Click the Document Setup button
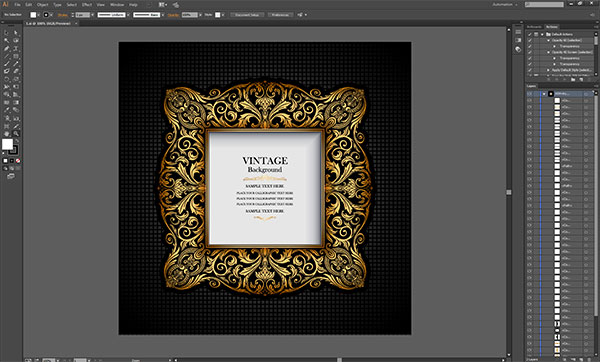The image size is (600, 362). pos(247,15)
